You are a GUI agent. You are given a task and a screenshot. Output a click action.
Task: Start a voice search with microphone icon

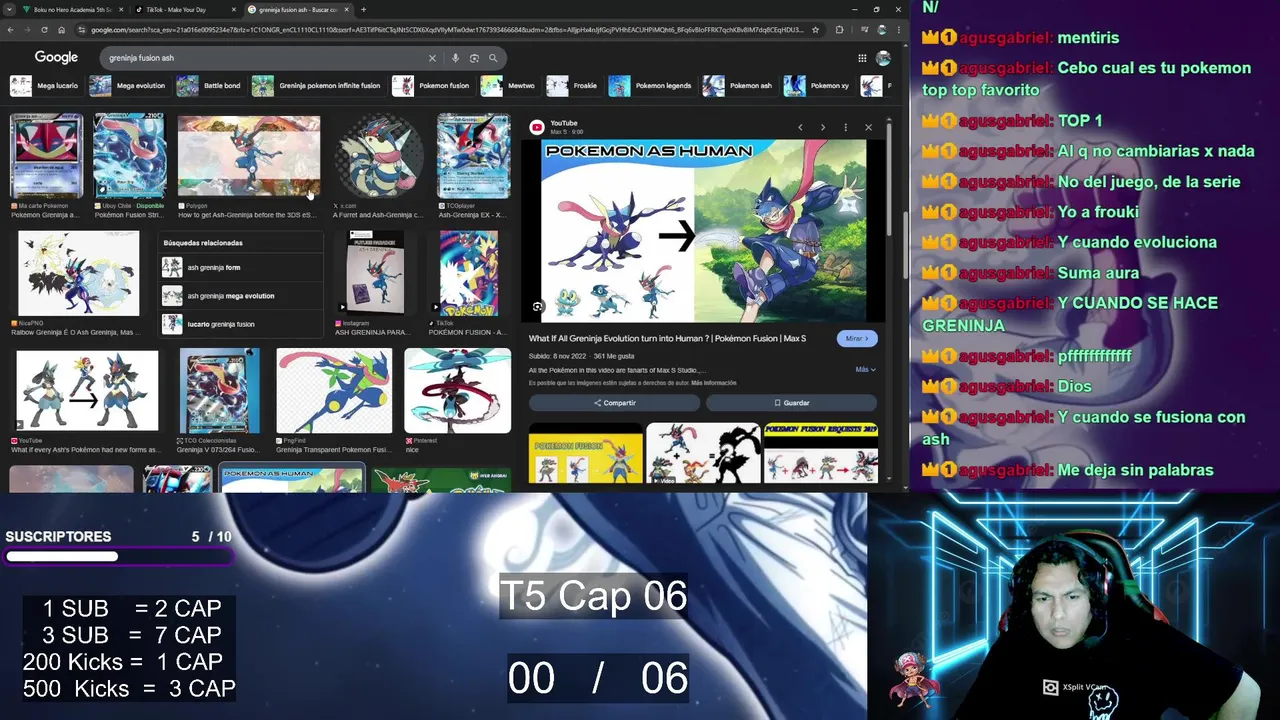[x=455, y=58]
